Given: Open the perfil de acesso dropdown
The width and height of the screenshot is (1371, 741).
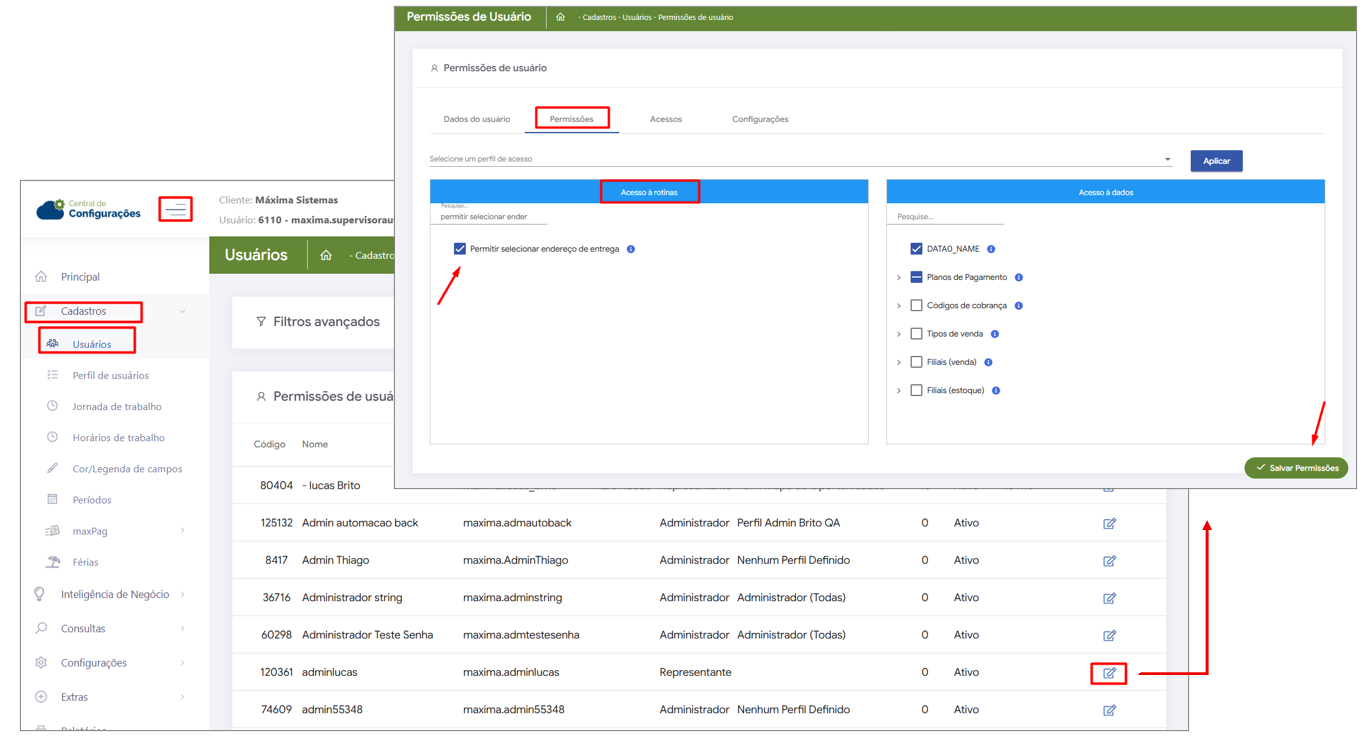Looking at the screenshot, I should tap(1167, 160).
